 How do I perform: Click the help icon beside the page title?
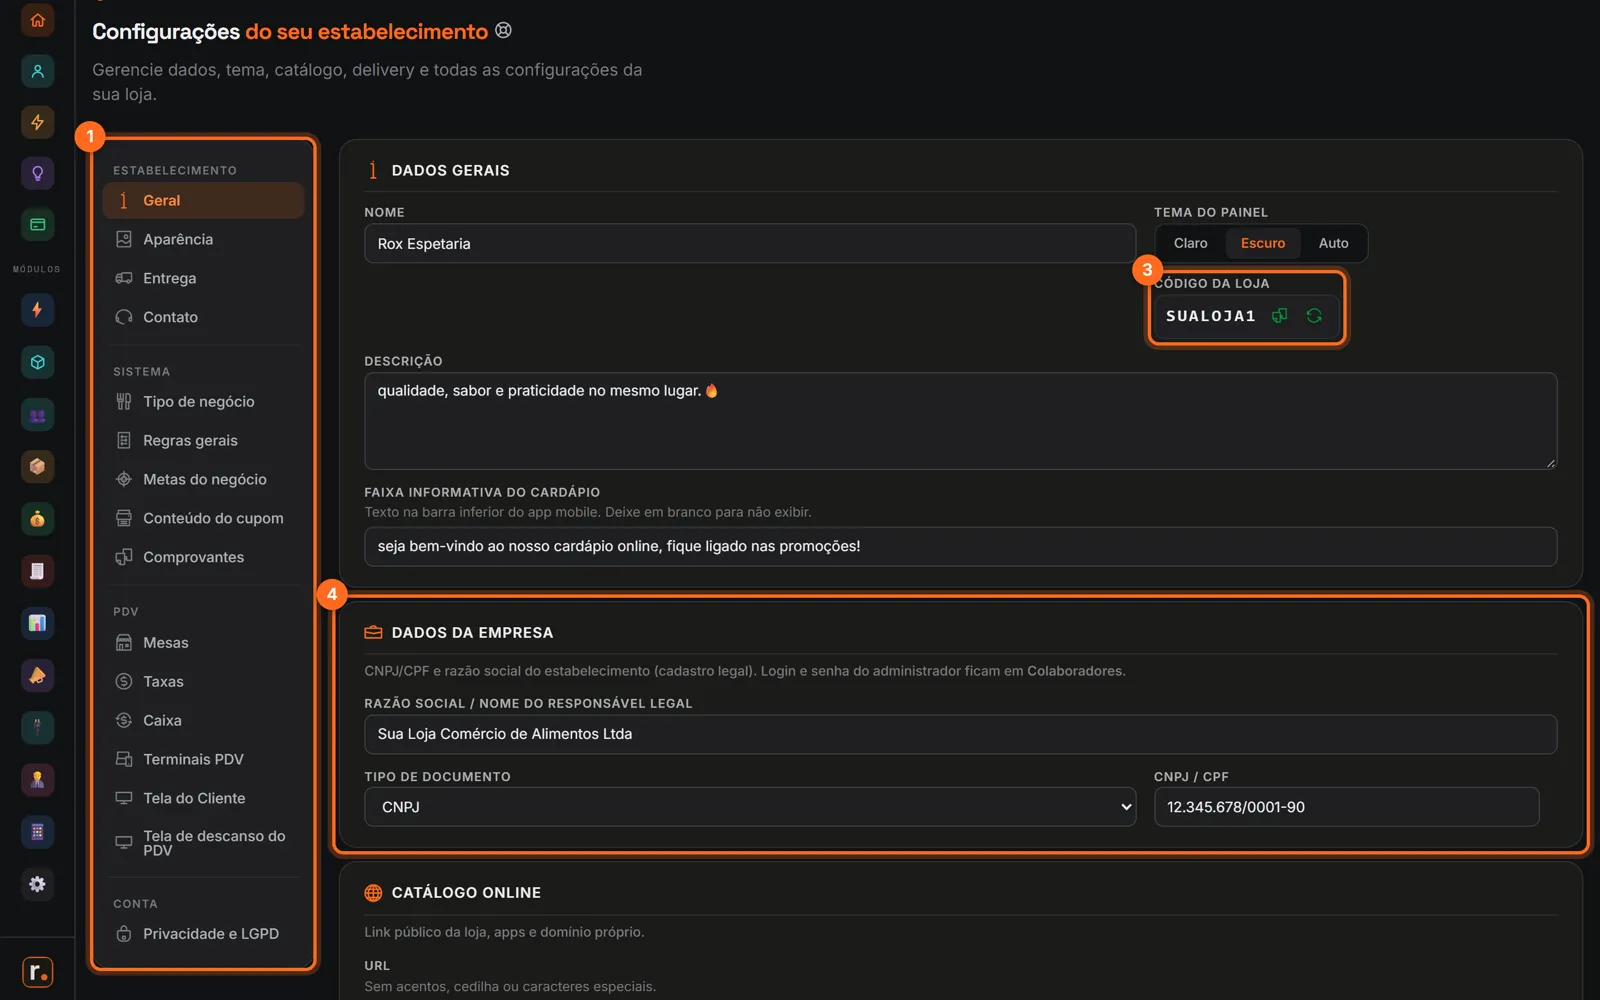point(504,30)
